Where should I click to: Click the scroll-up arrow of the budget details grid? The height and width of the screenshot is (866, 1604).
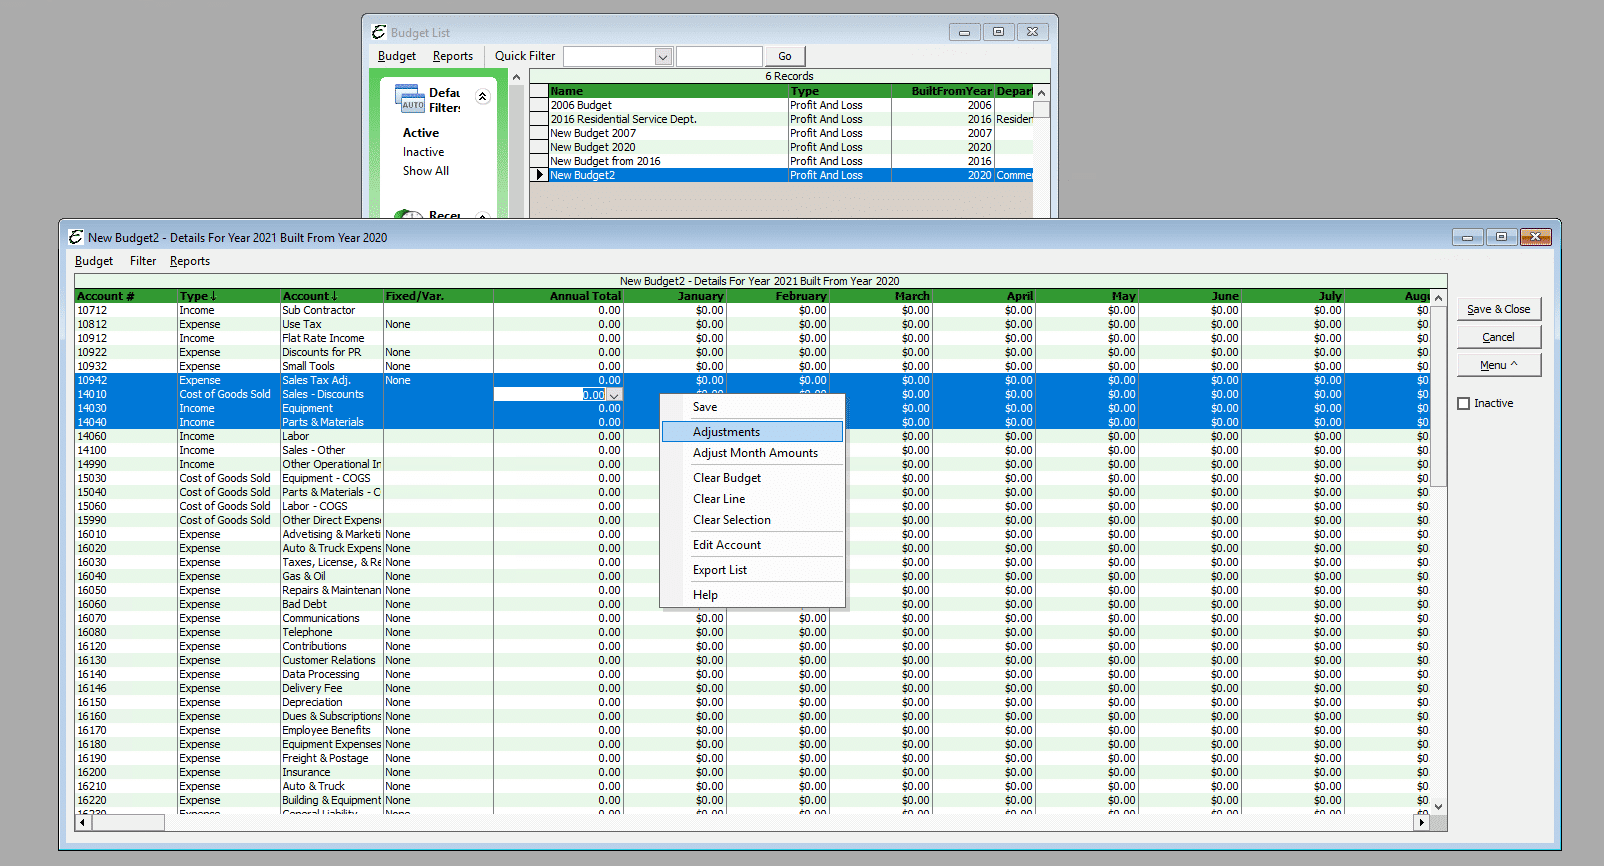point(1438,298)
